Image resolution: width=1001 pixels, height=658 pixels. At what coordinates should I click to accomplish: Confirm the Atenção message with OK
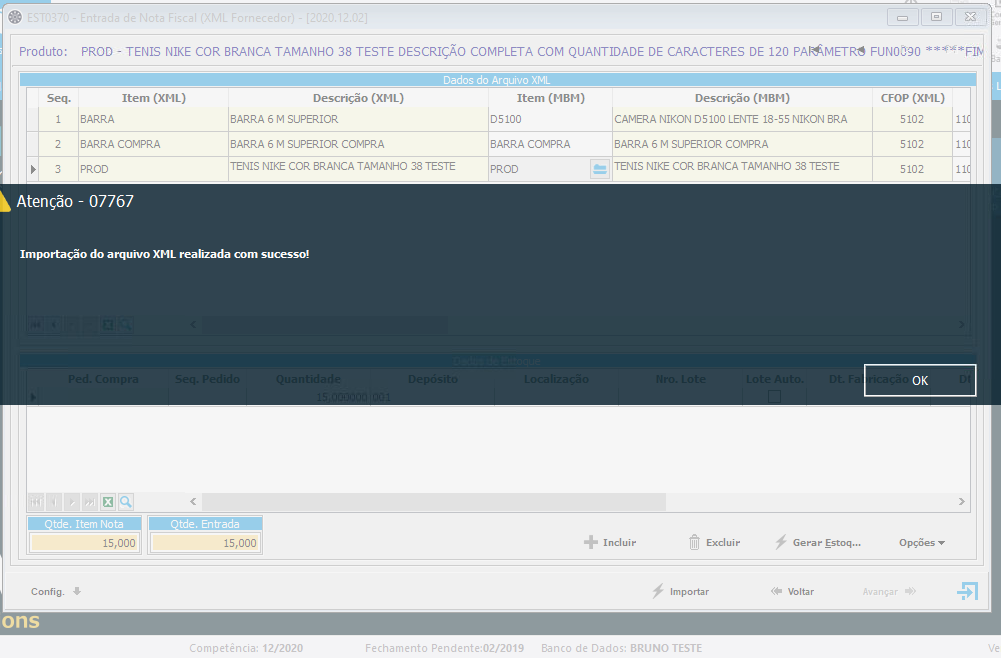click(919, 380)
